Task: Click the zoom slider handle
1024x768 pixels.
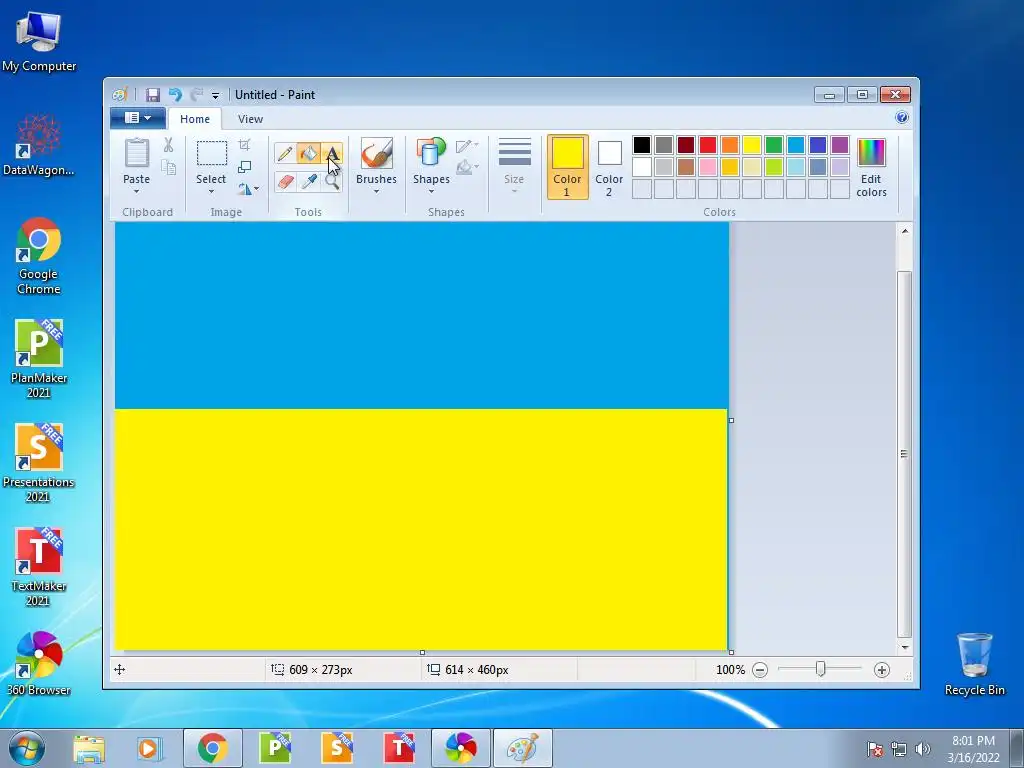Action: 821,669
